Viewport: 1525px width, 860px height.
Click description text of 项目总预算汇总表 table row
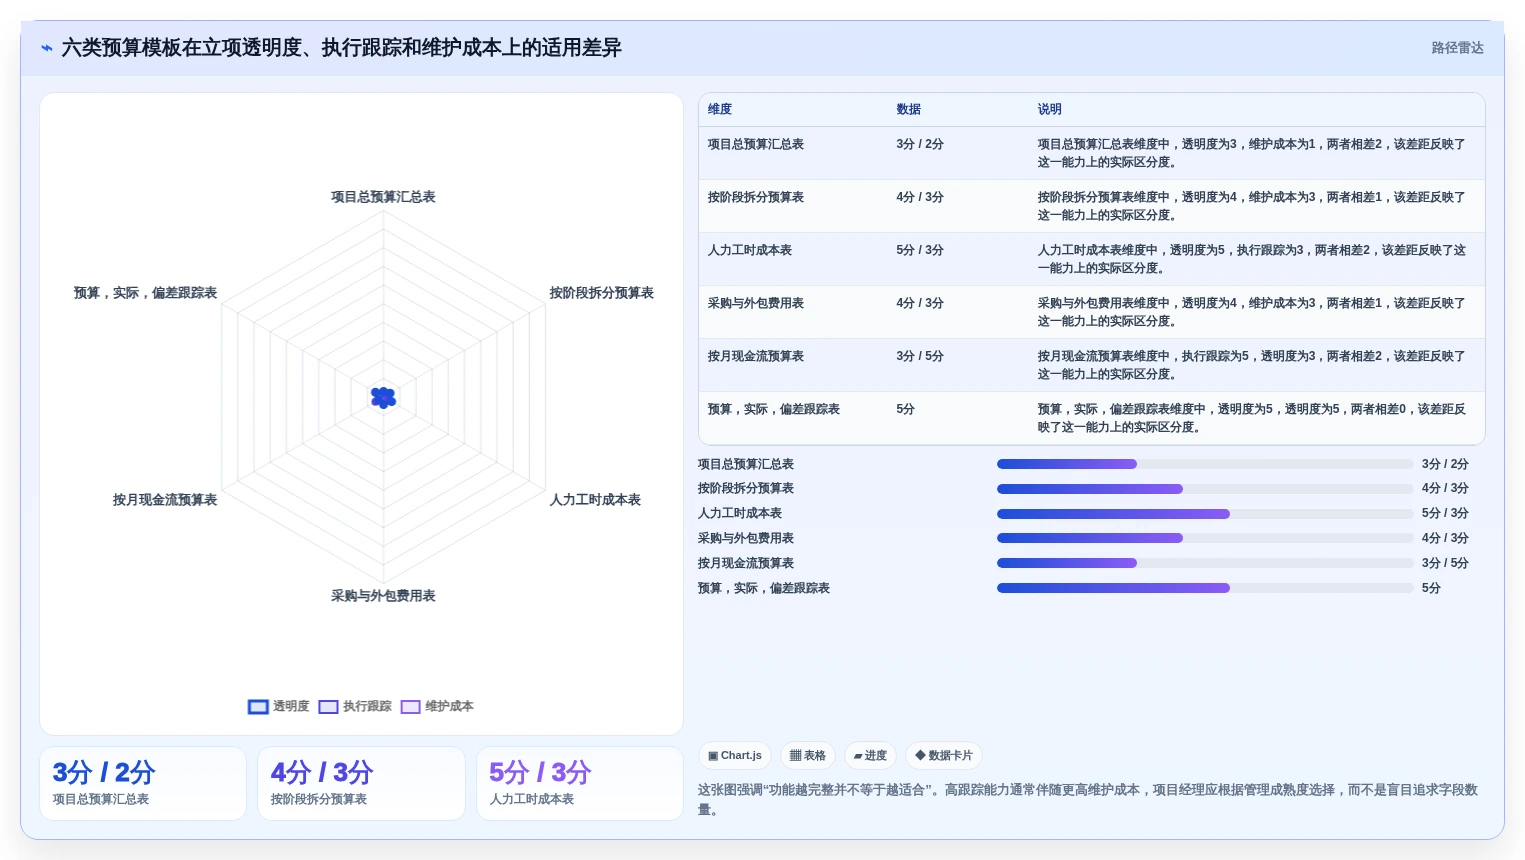point(1252,153)
